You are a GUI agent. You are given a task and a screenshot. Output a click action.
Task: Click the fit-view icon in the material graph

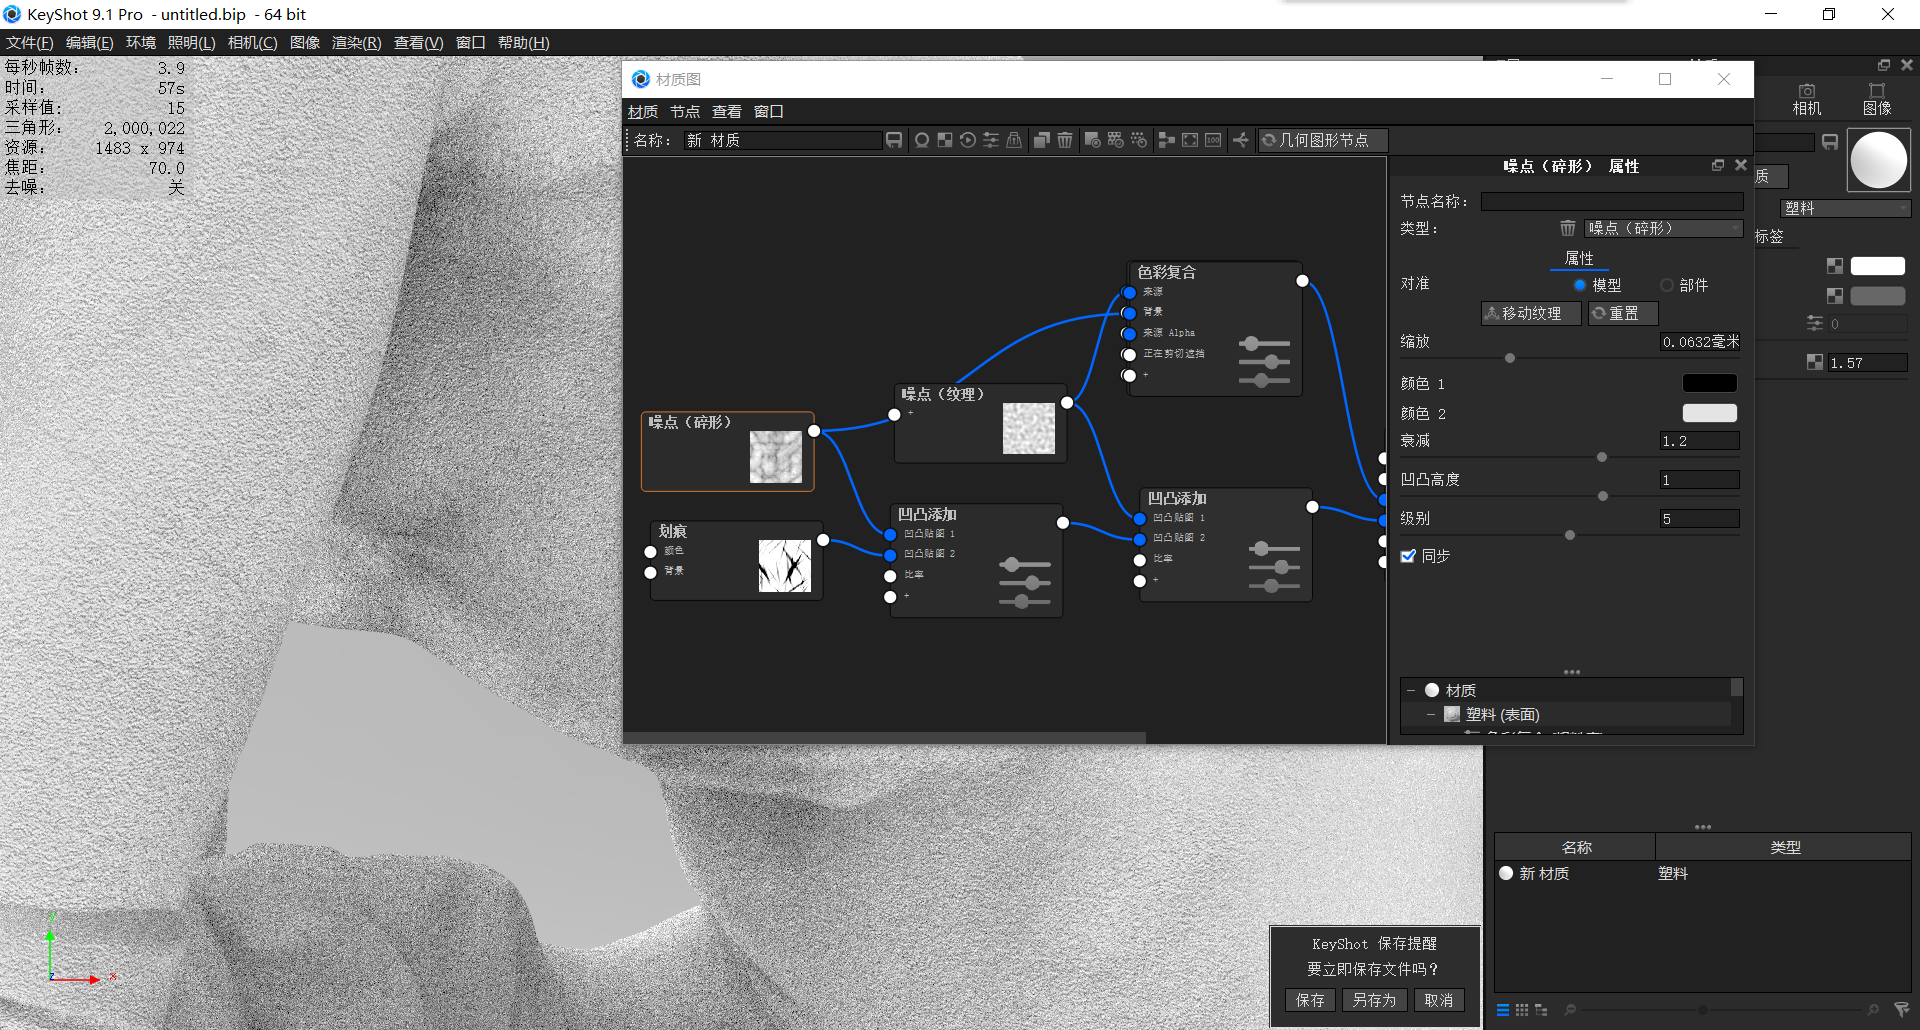[1189, 140]
